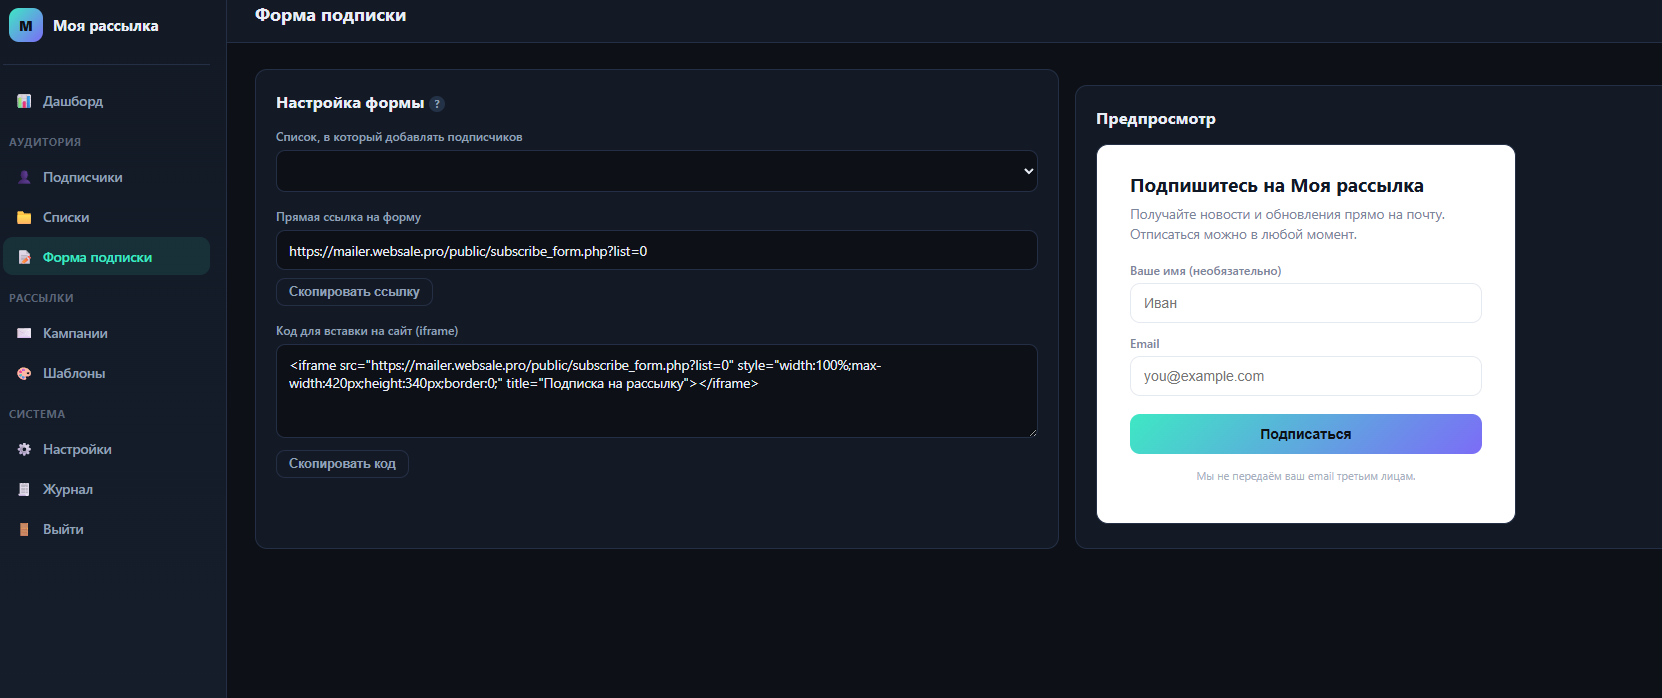Click the Моя рассылка brand title
This screenshot has height=698, width=1662.
coord(106,26)
